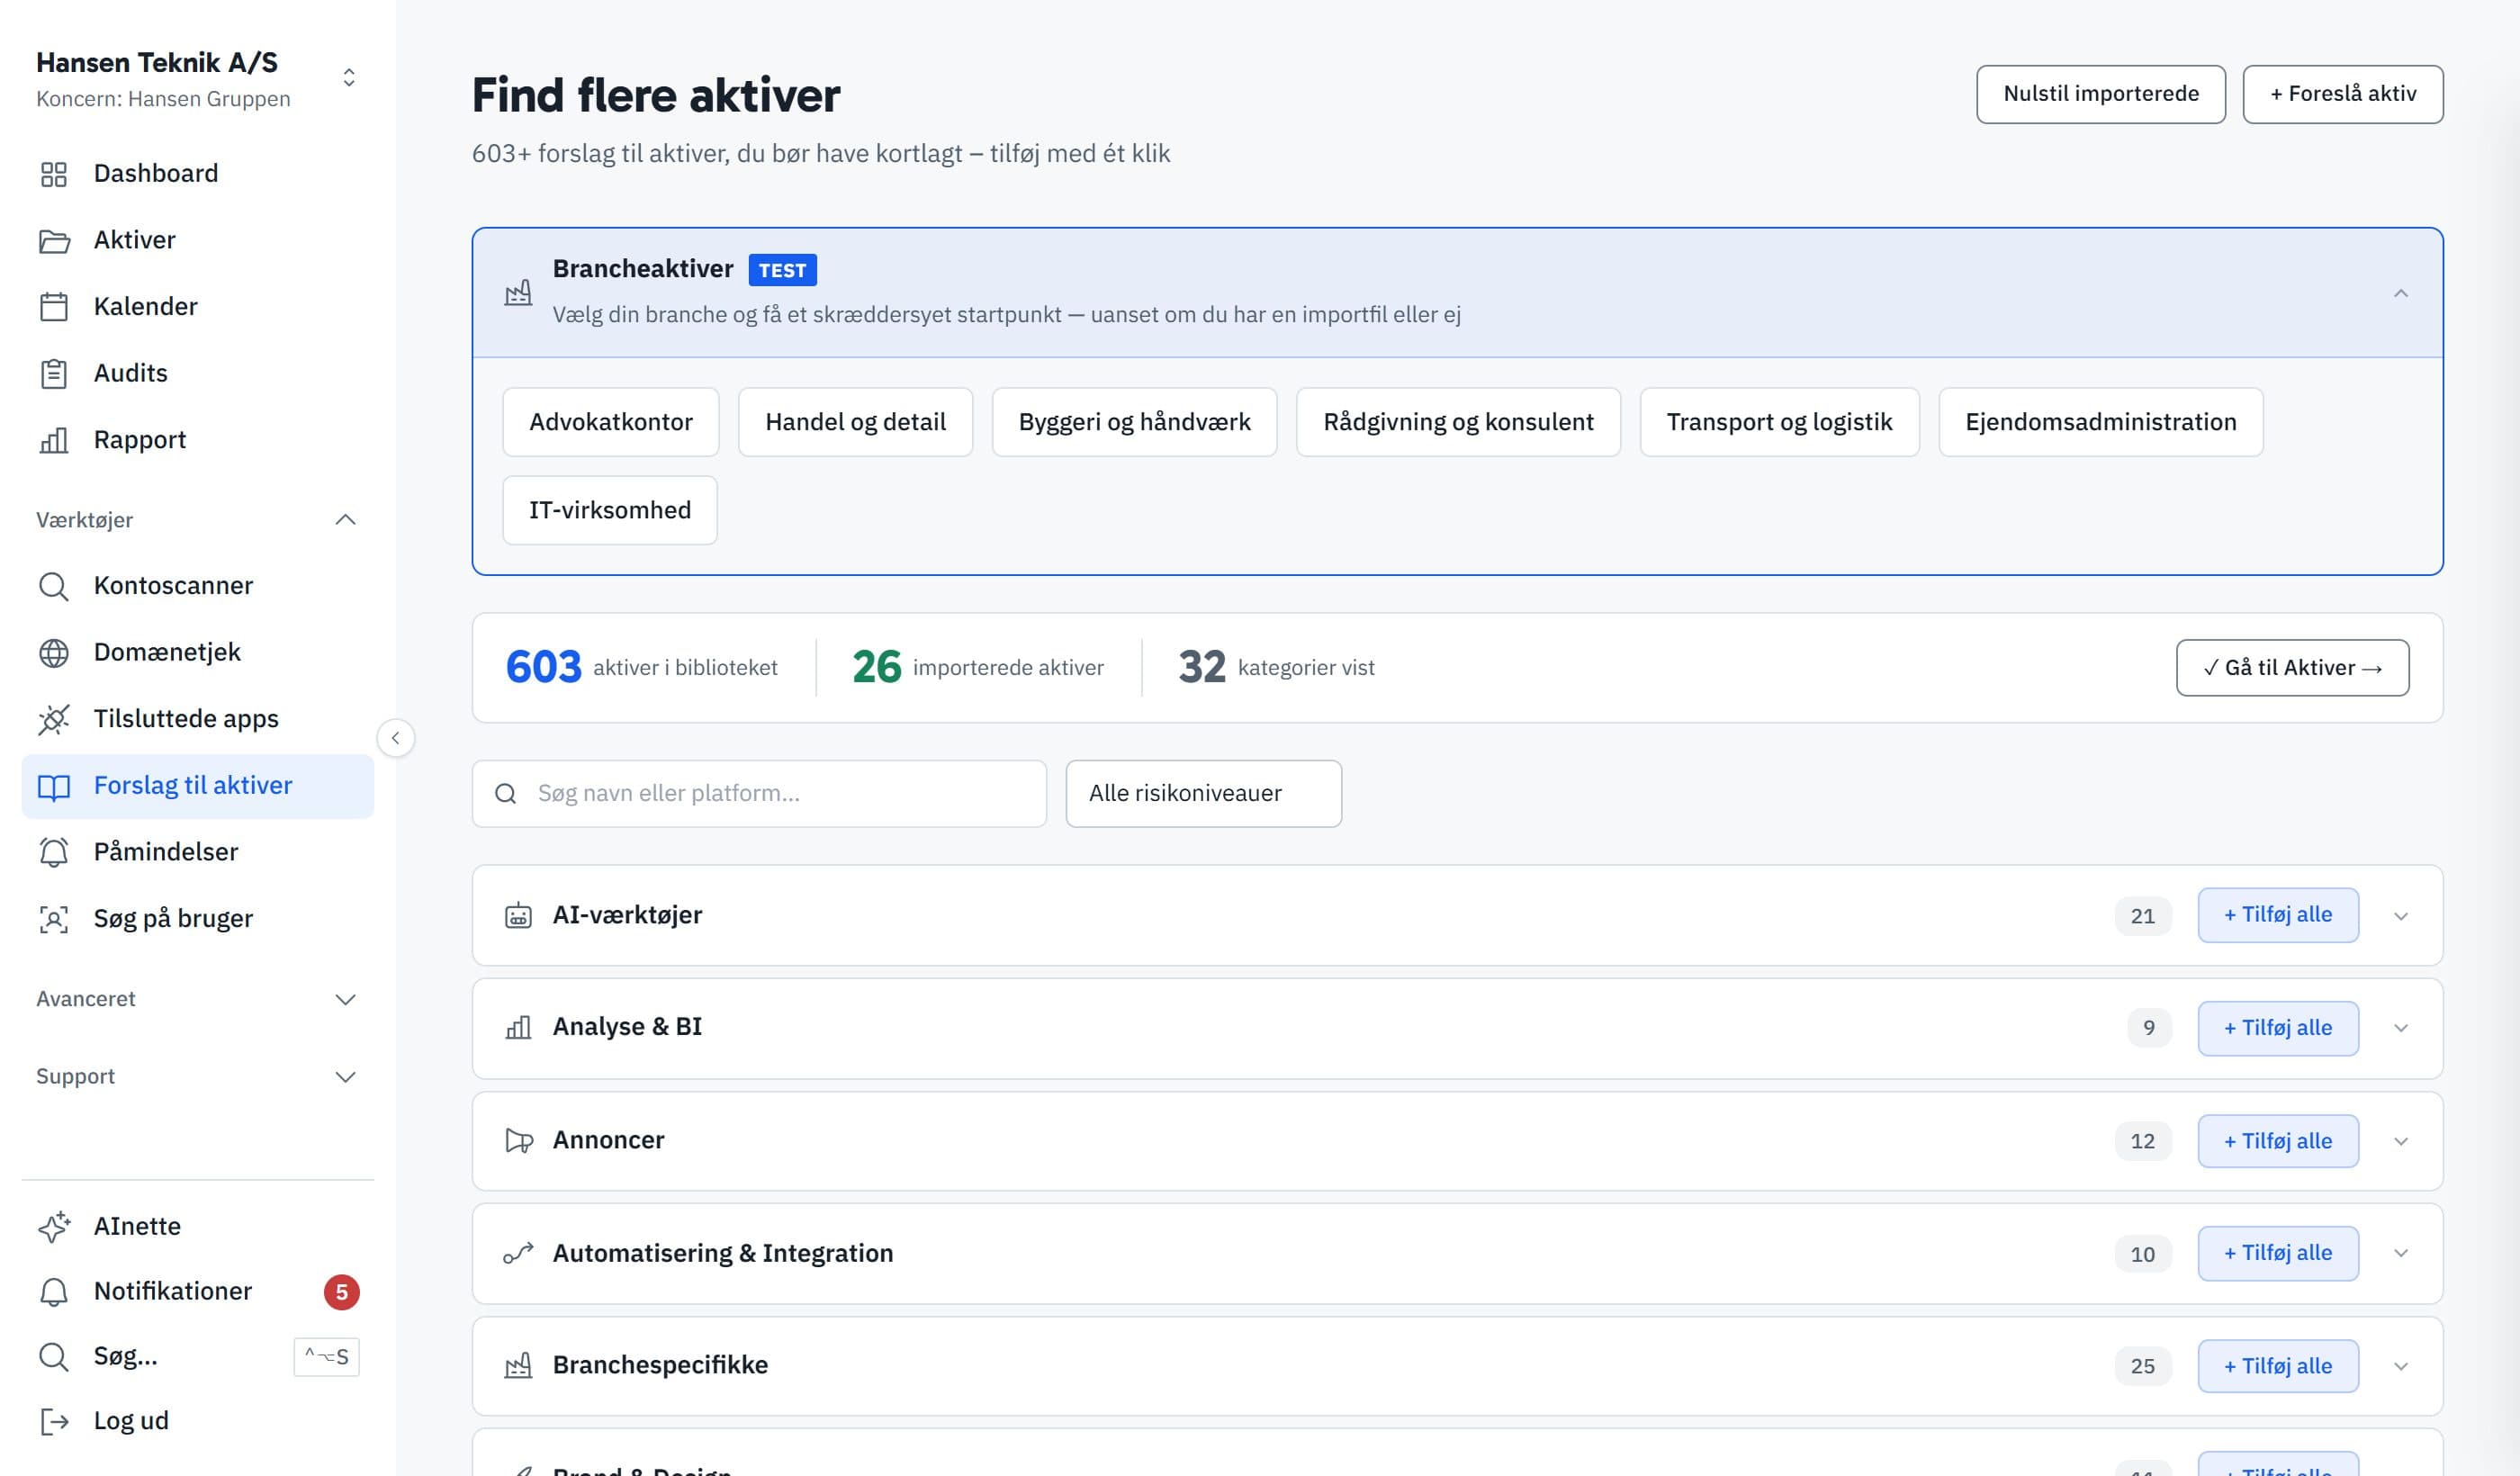Expand the Analyse & BI category chevron
Image resolution: width=2520 pixels, height=1476 pixels.
[2400, 1028]
